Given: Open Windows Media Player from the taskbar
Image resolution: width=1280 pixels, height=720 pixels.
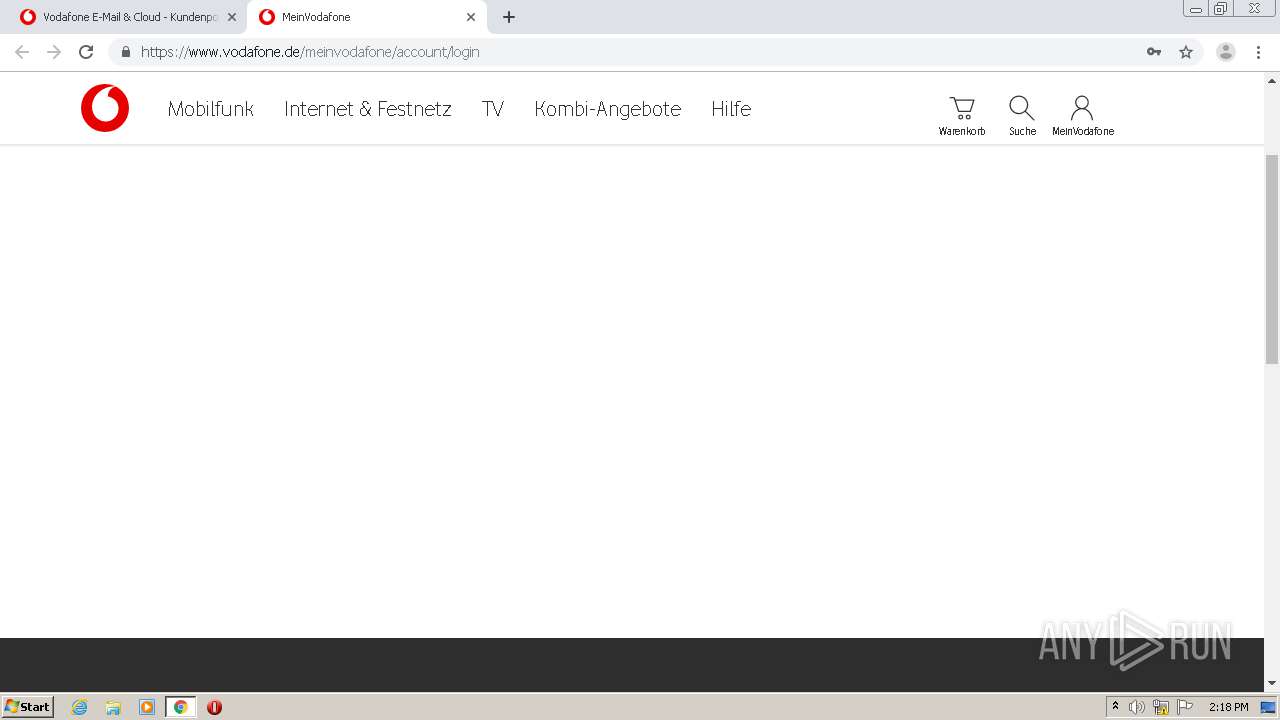Looking at the screenshot, I should tap(147, 707).
